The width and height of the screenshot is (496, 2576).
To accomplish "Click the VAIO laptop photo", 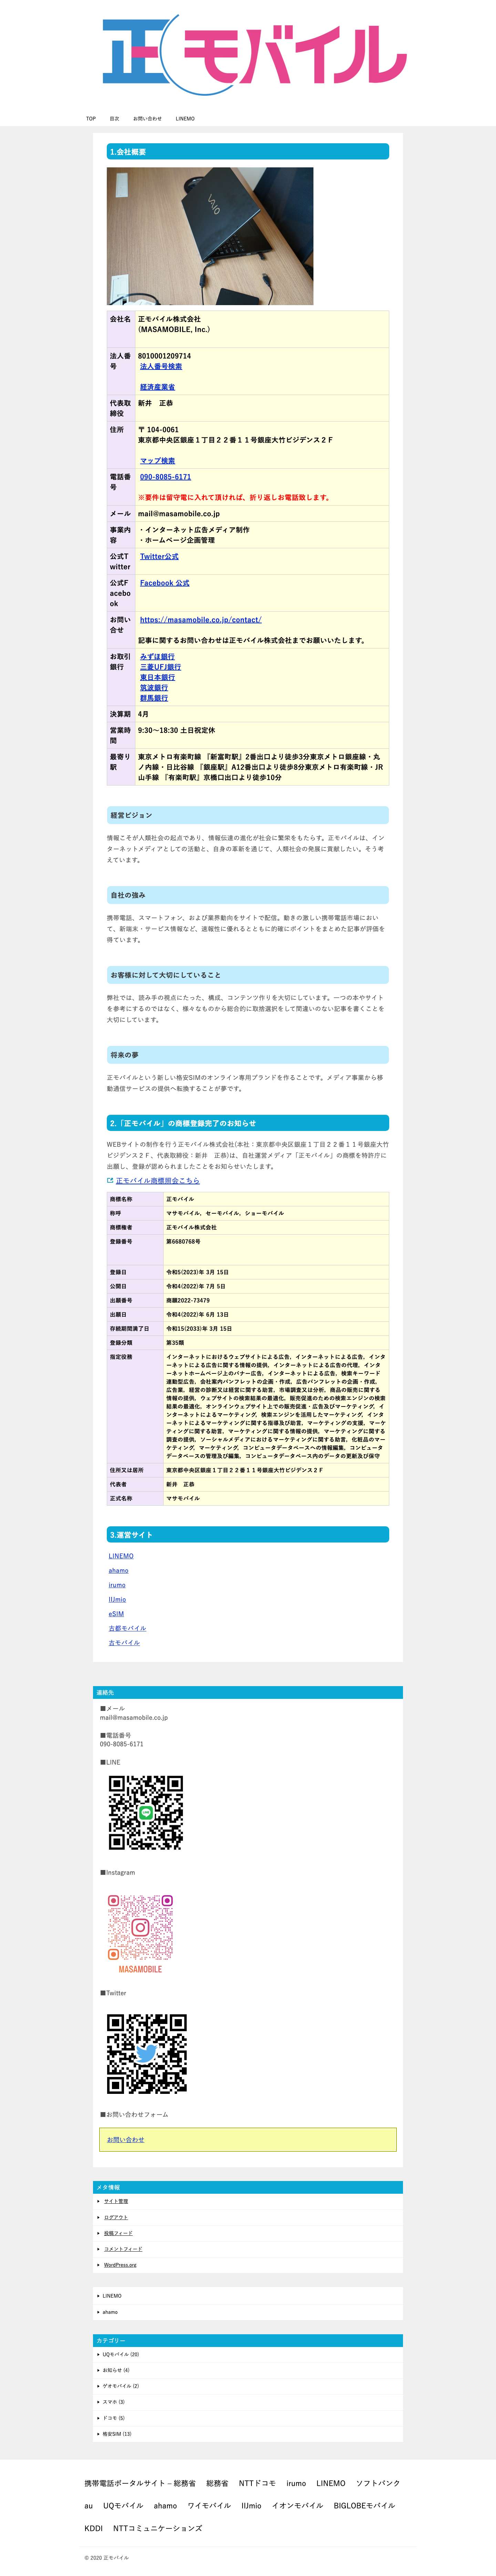I will 210,236.
